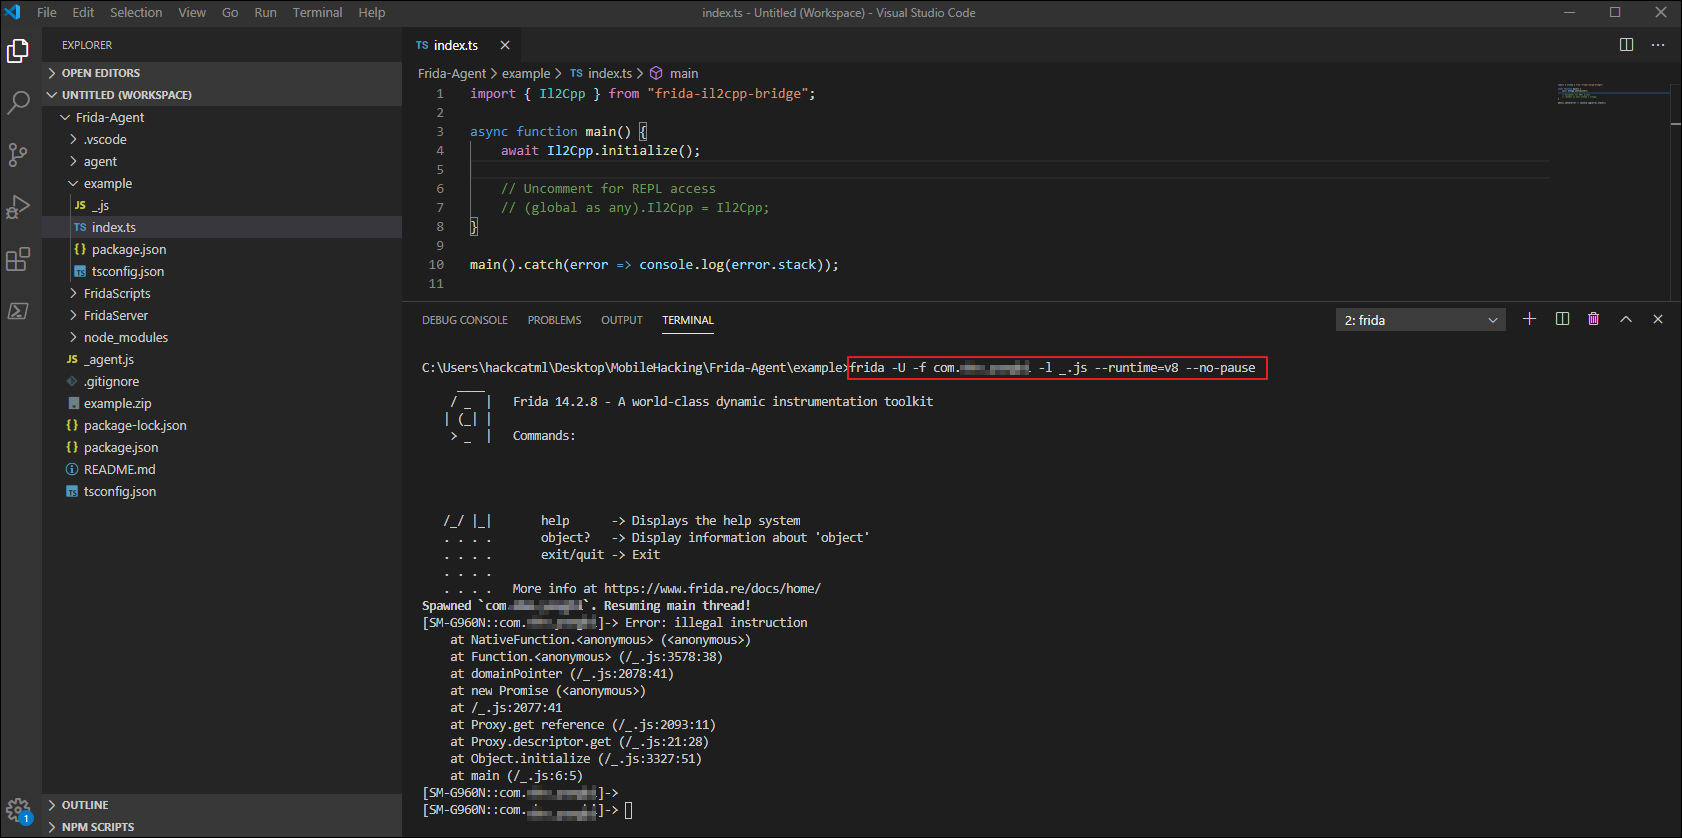This screenshot has width=1682, height=838.
Task: Open _agent.js file
Action: [222, 359]
